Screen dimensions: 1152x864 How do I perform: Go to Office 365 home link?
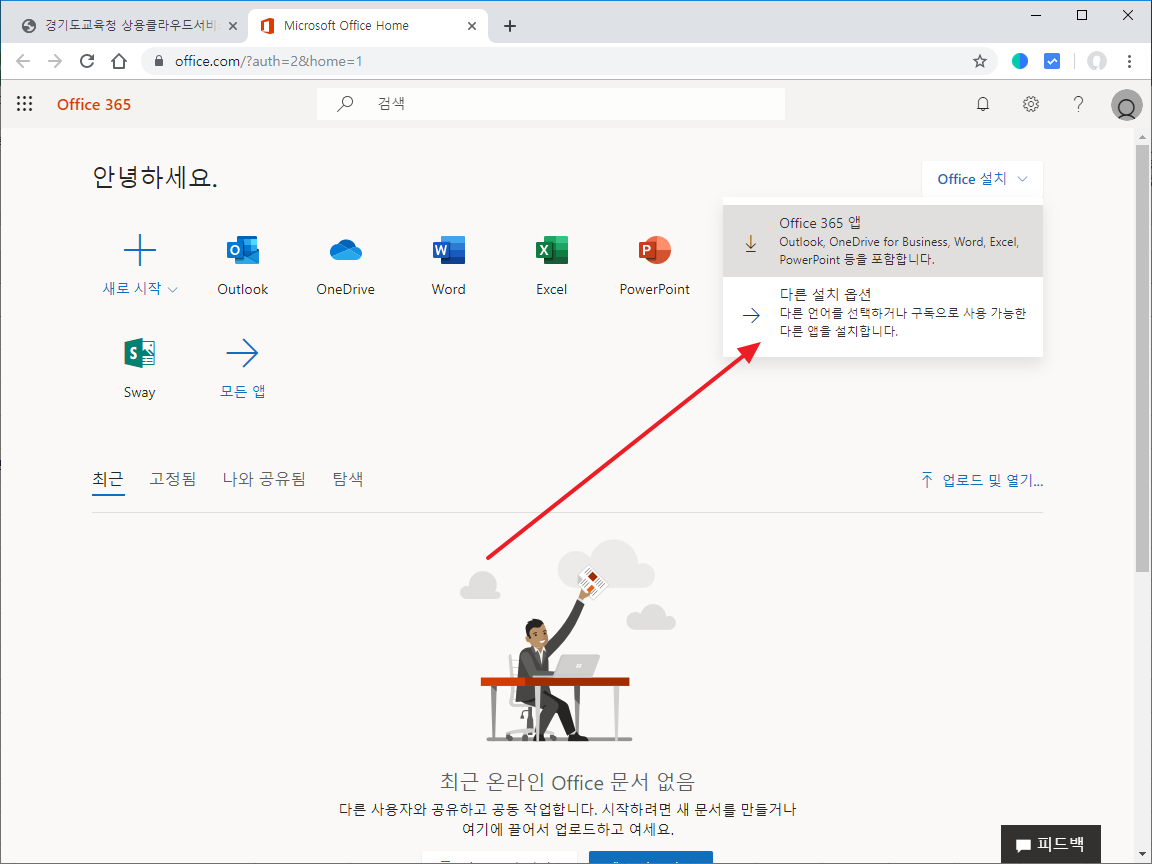click(94, 104)
